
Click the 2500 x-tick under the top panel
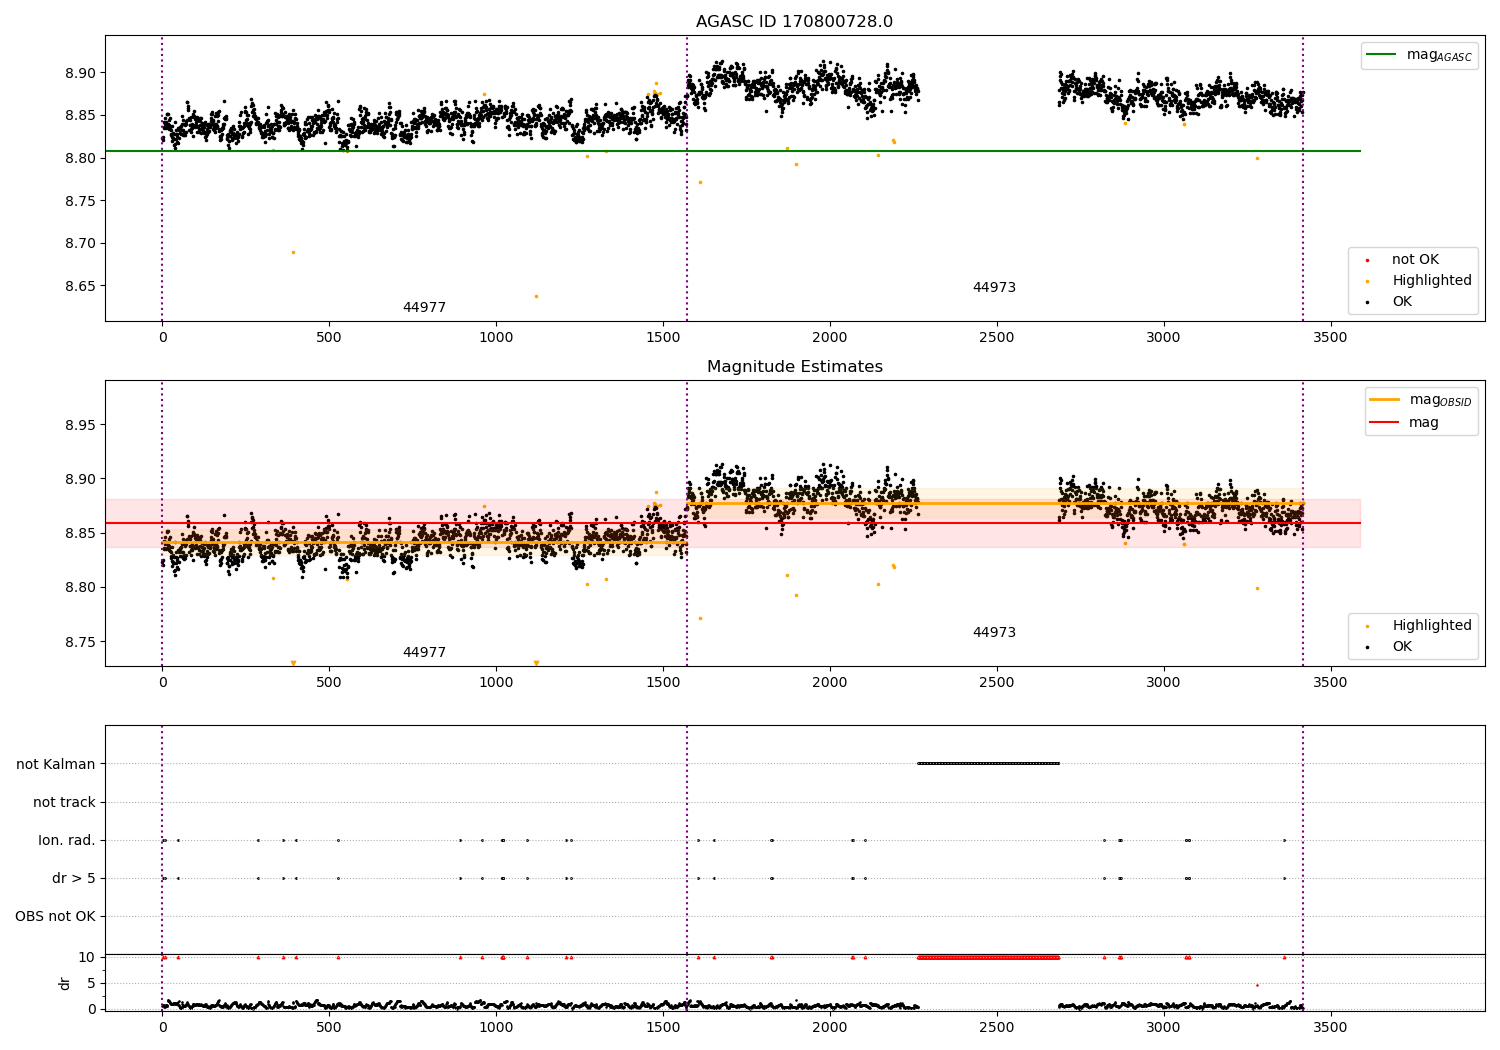pos(996,338)
